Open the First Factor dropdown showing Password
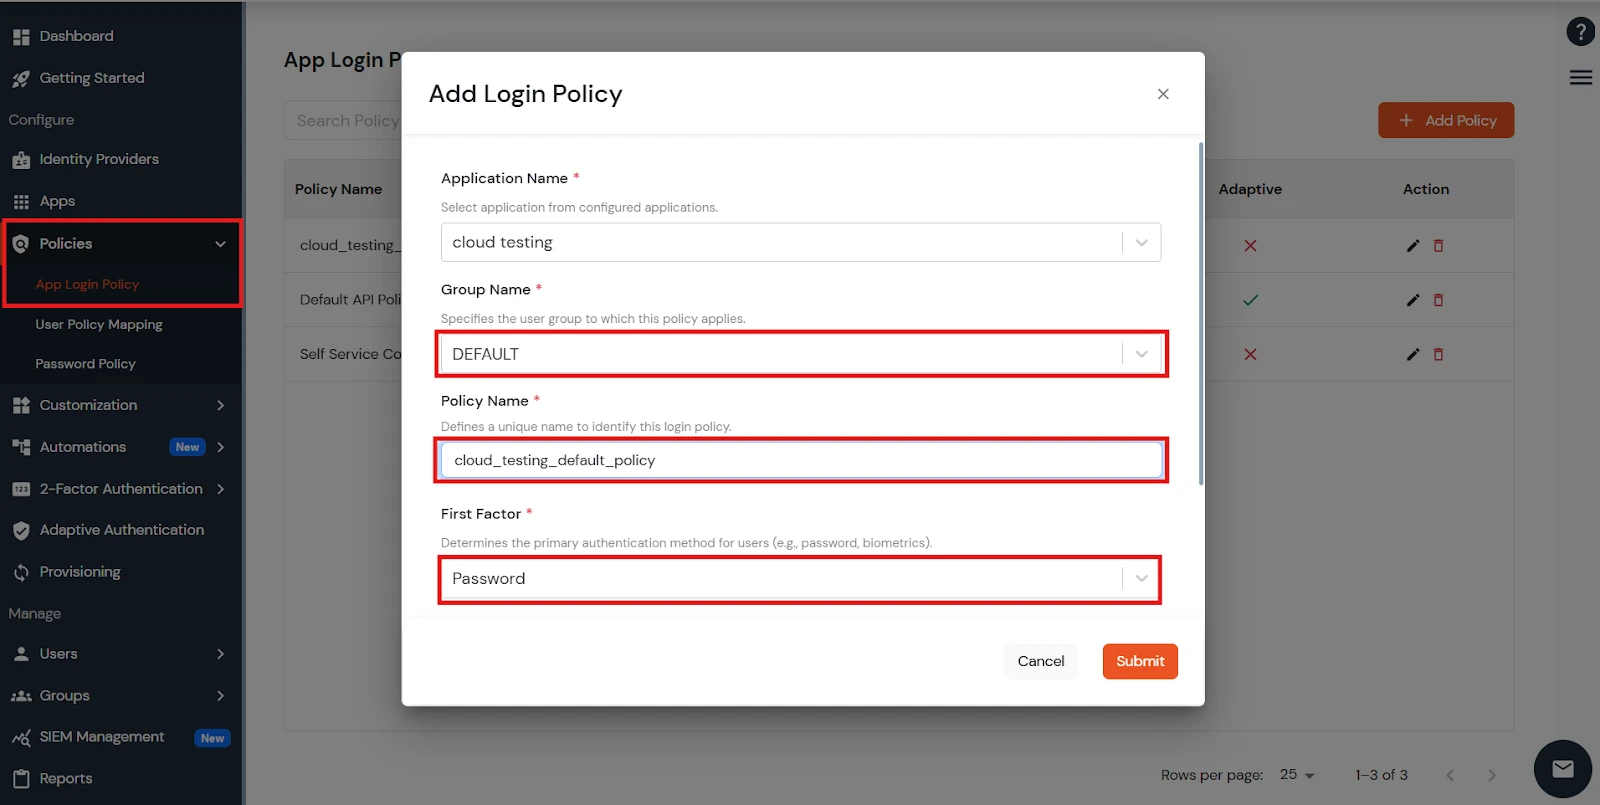 1139,578
